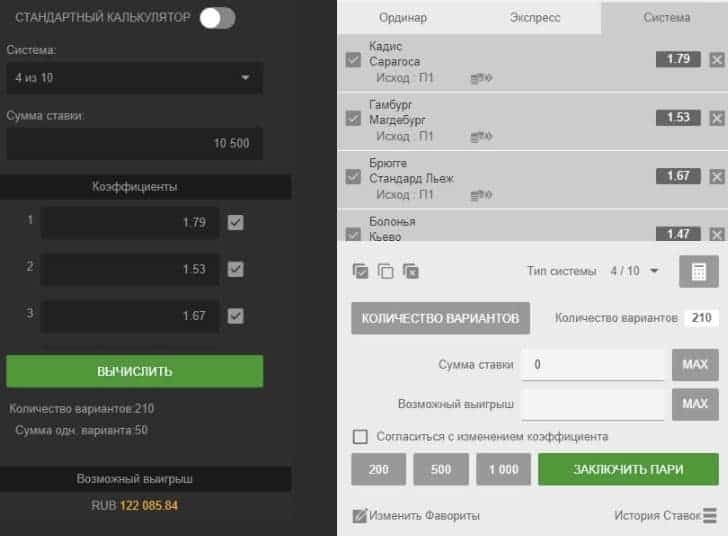Click the deselect-all bets icon
Screen dimensions: 728x536
tap(385, 271)
